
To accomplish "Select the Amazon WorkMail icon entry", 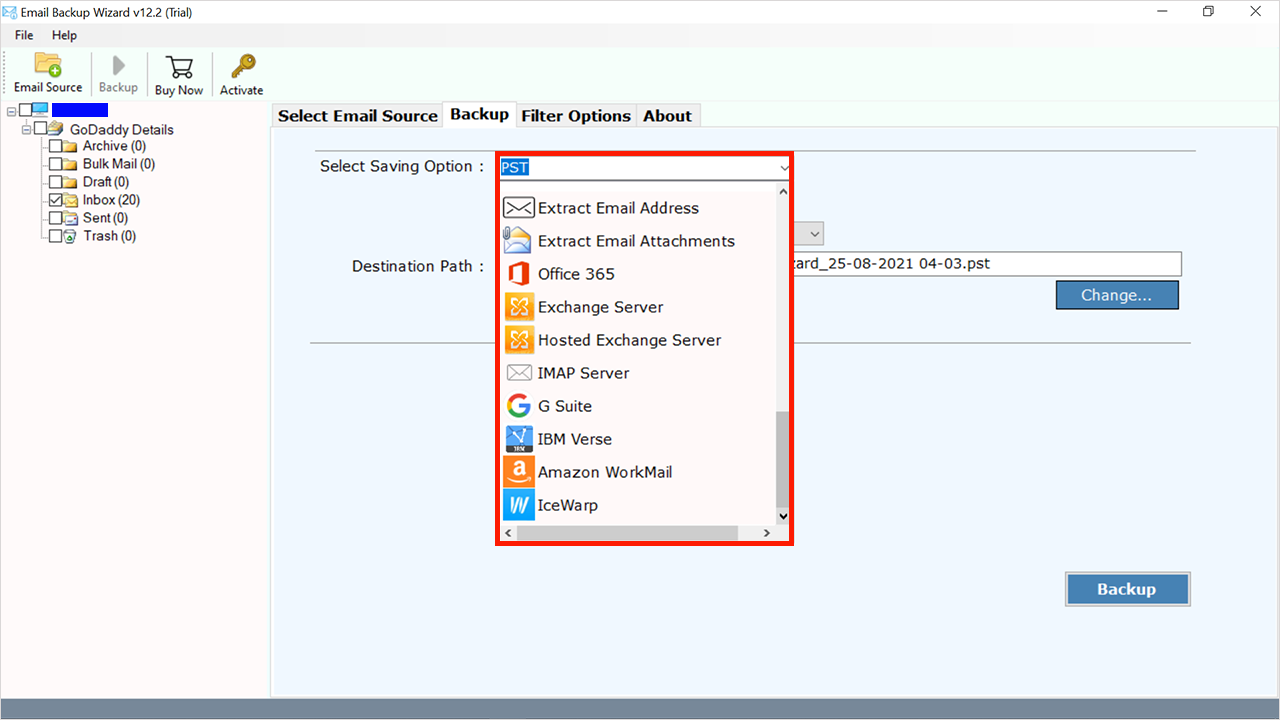I will [518, 472].
